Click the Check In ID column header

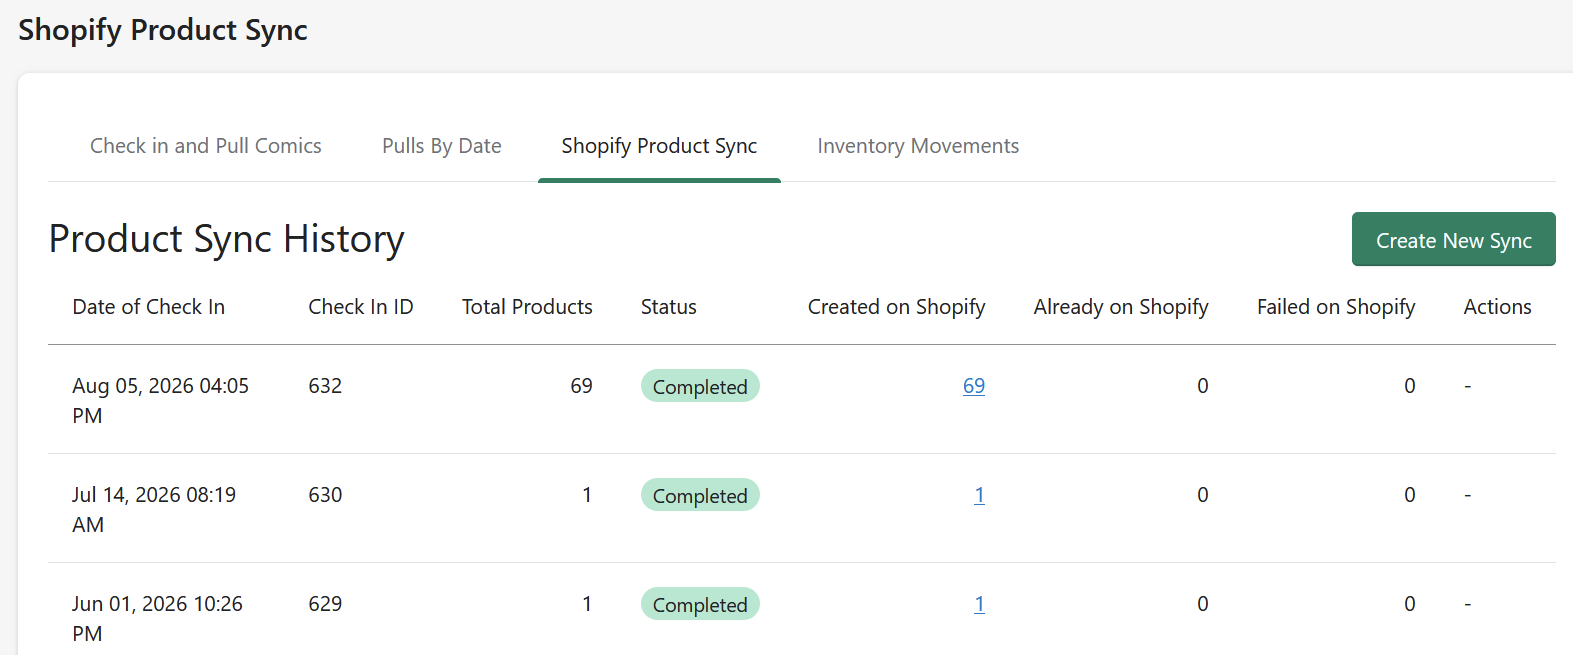coord(361,307)
